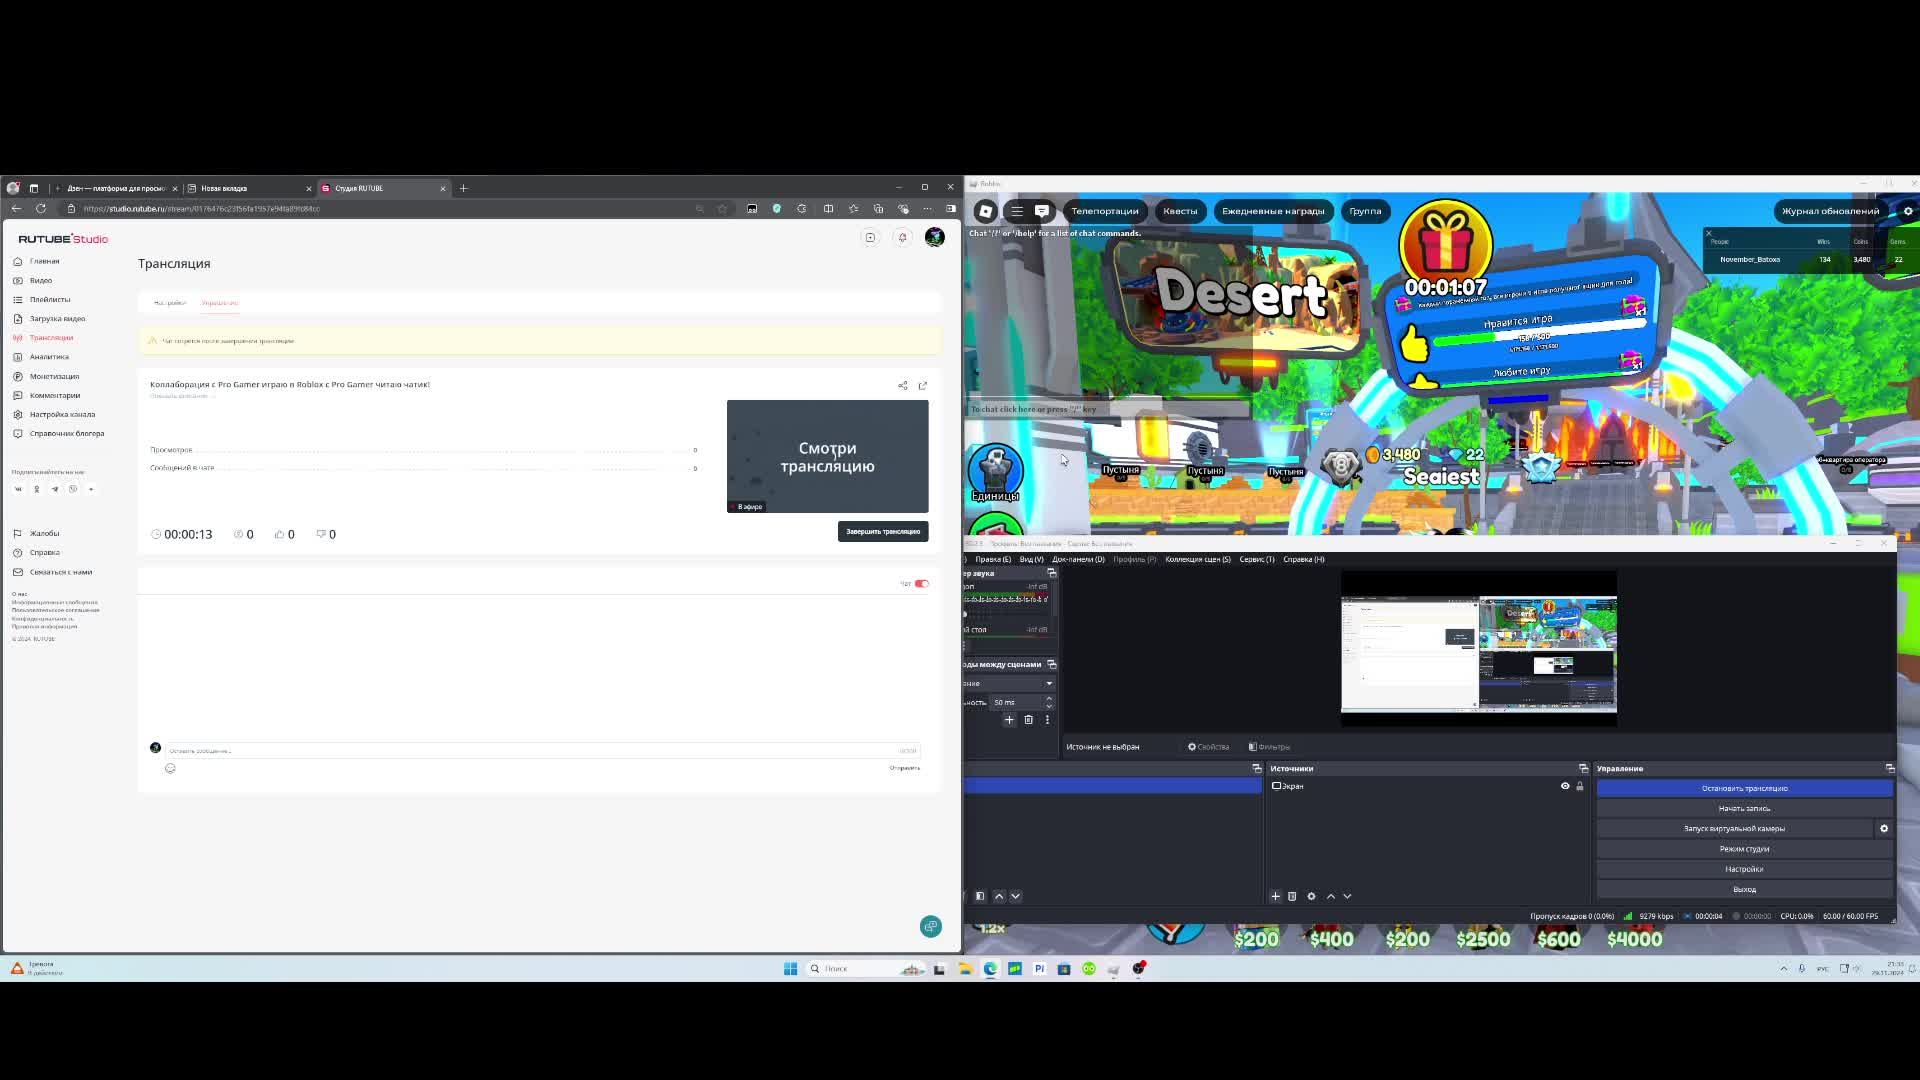Click Начать запись in OBS

tap(1744, 808)
